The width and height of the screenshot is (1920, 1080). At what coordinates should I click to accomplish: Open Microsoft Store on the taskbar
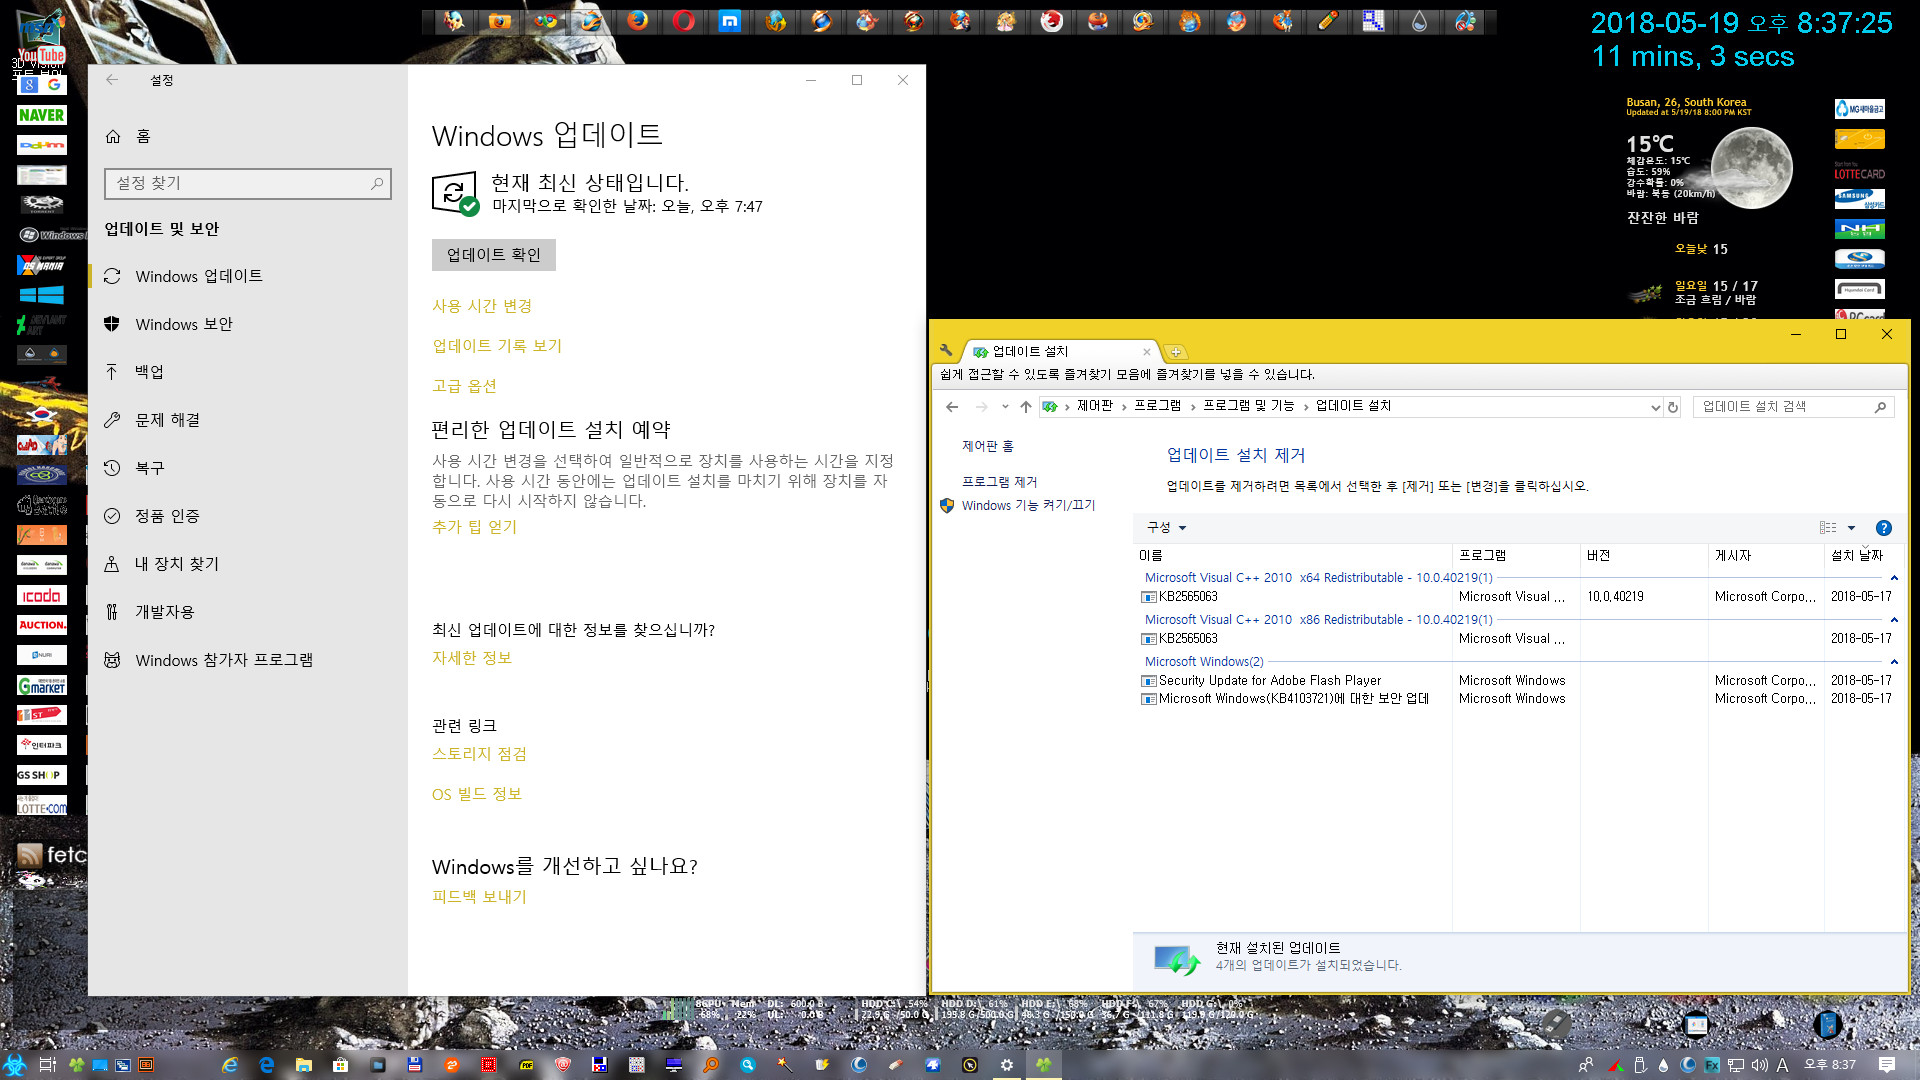coord(341,1065)
